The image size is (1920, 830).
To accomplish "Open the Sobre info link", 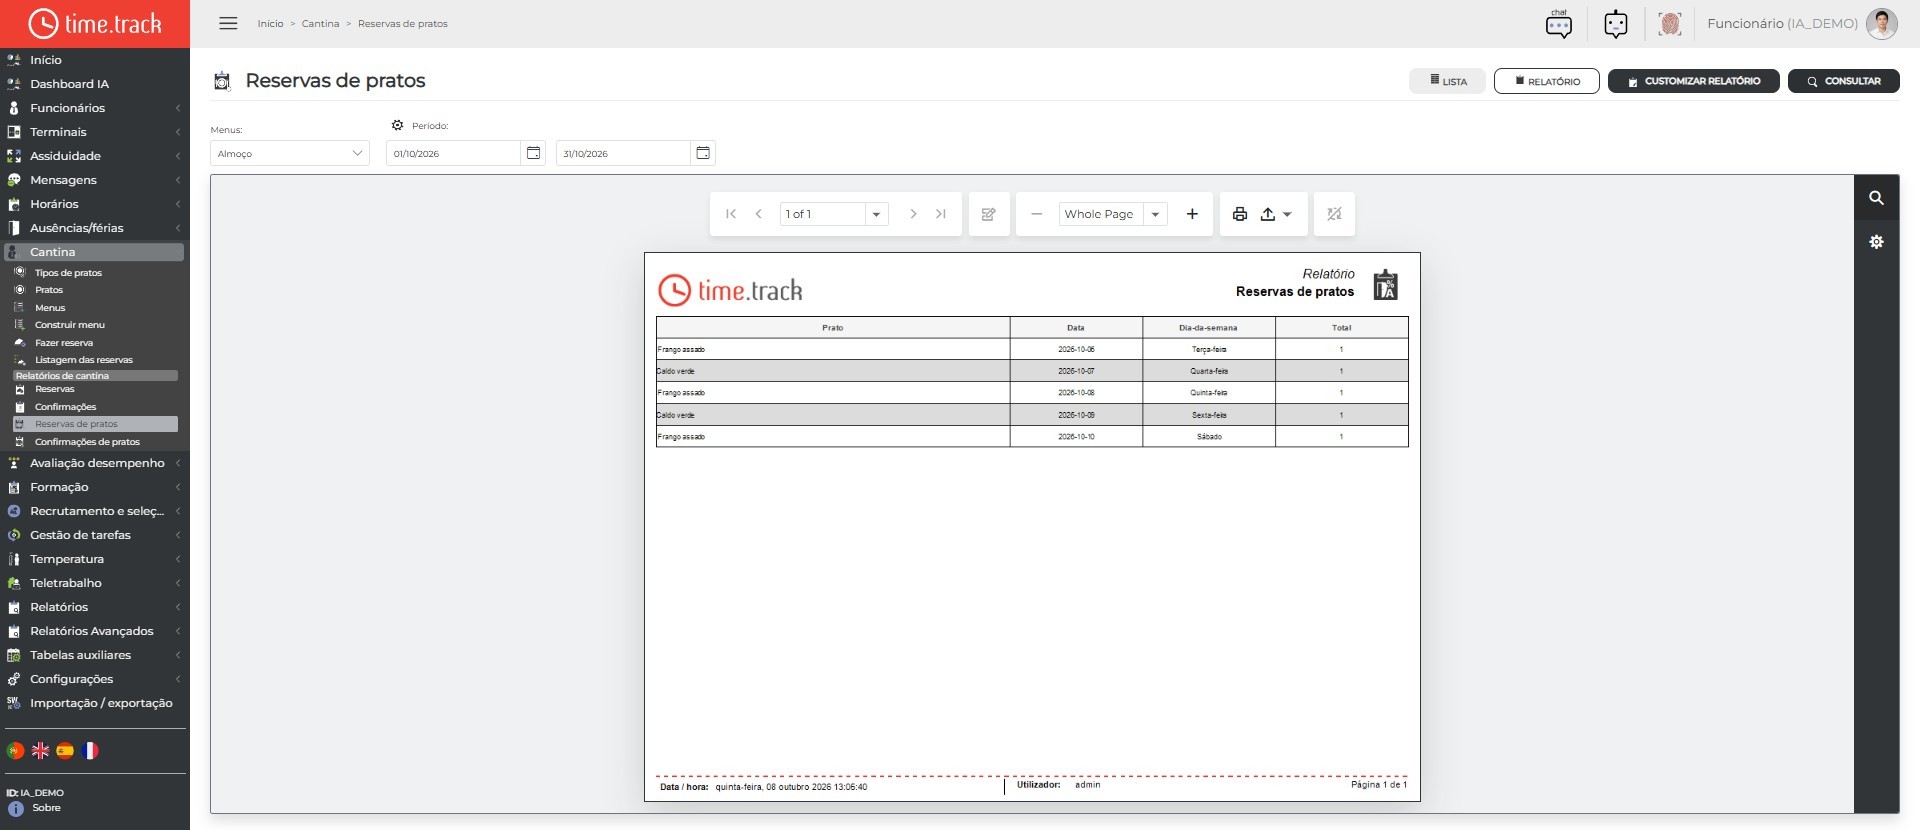I will 46,808.
